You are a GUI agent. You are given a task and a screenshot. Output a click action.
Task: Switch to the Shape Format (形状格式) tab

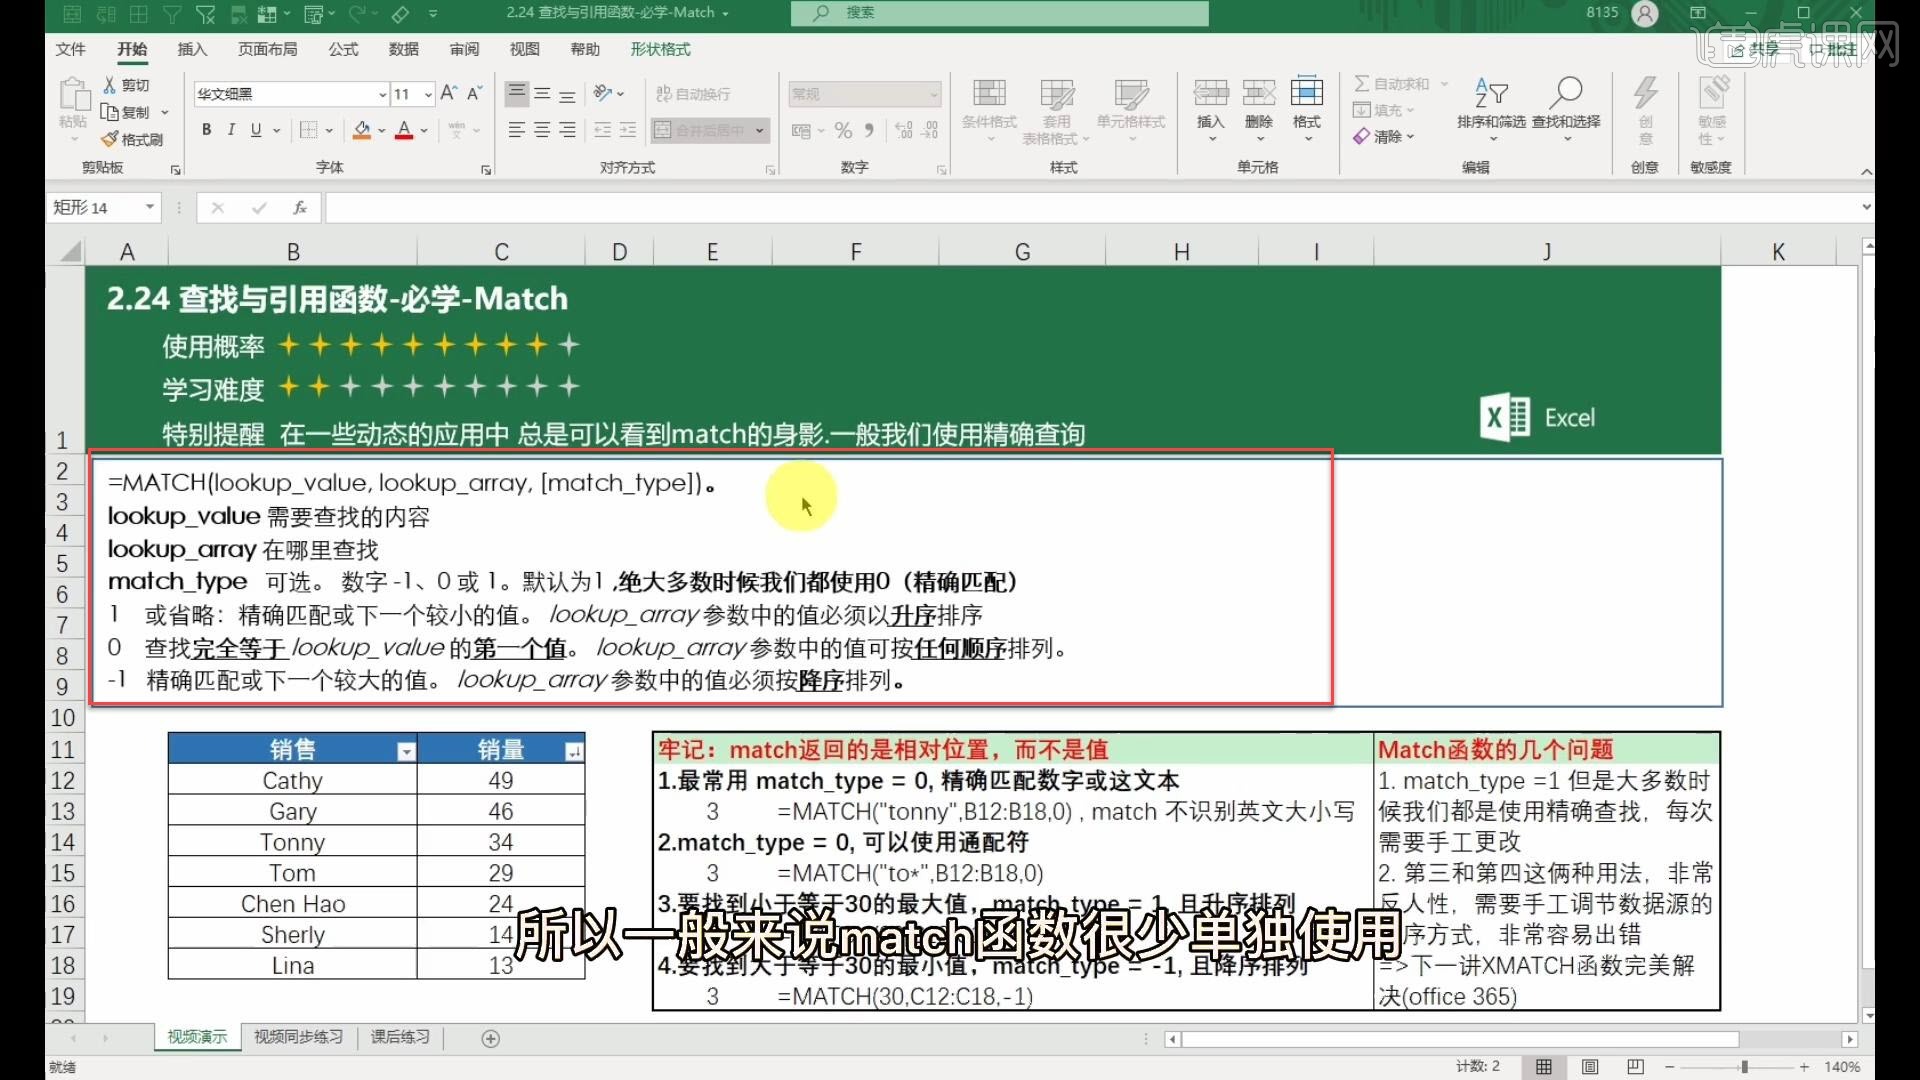coord(660,49)
